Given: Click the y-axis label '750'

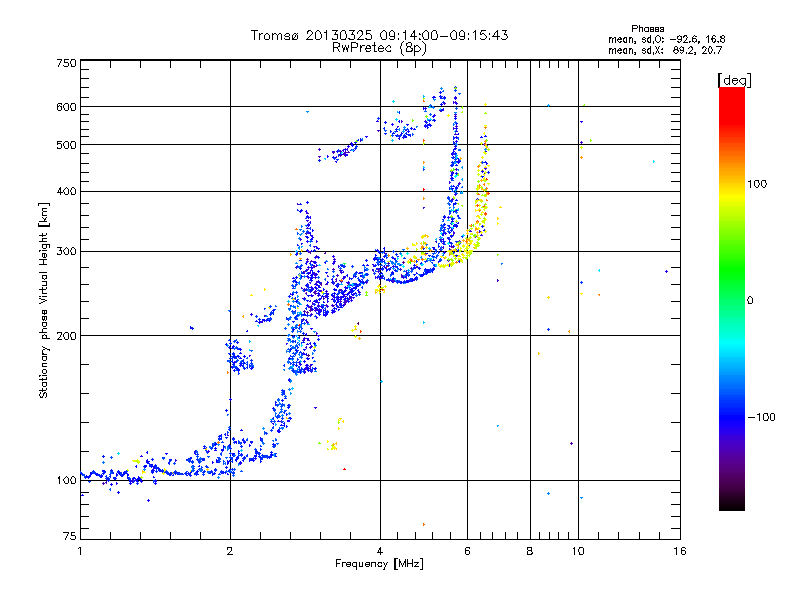Looking at the screenshot, I should tap(66, 63).
